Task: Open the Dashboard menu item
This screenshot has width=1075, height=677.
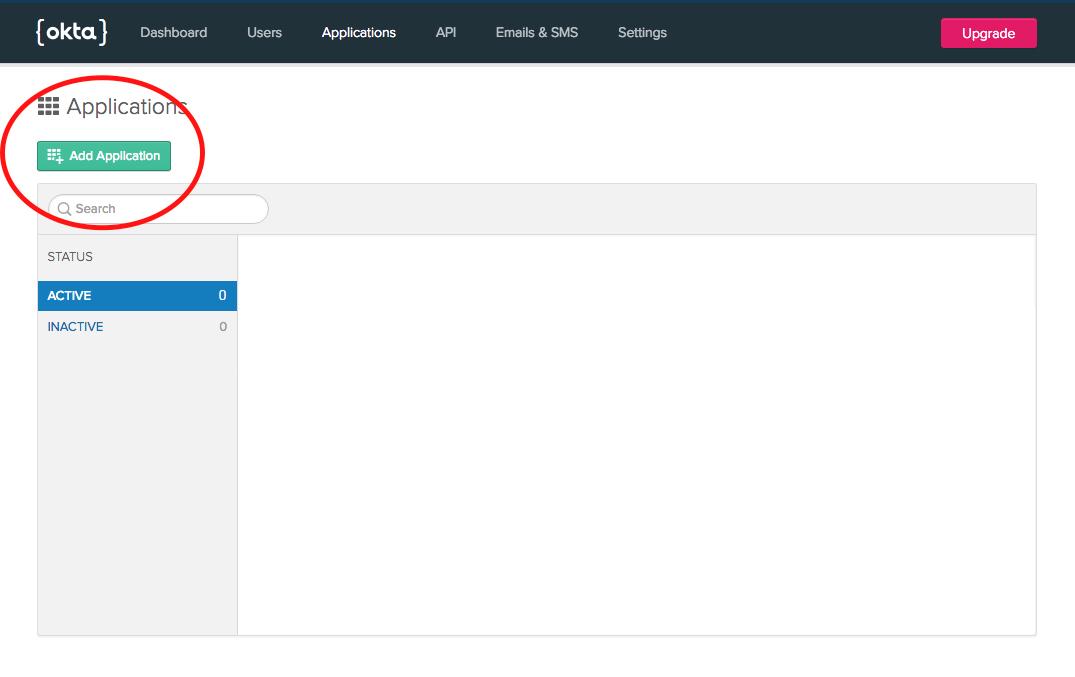Action: tap(173, 33)
